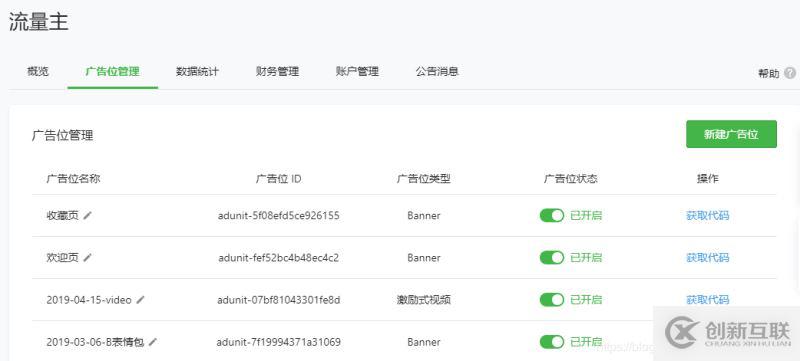Screen dimensions: 800x361
Task: Click the 广告位状态 column header
Action: click(570, 178)
